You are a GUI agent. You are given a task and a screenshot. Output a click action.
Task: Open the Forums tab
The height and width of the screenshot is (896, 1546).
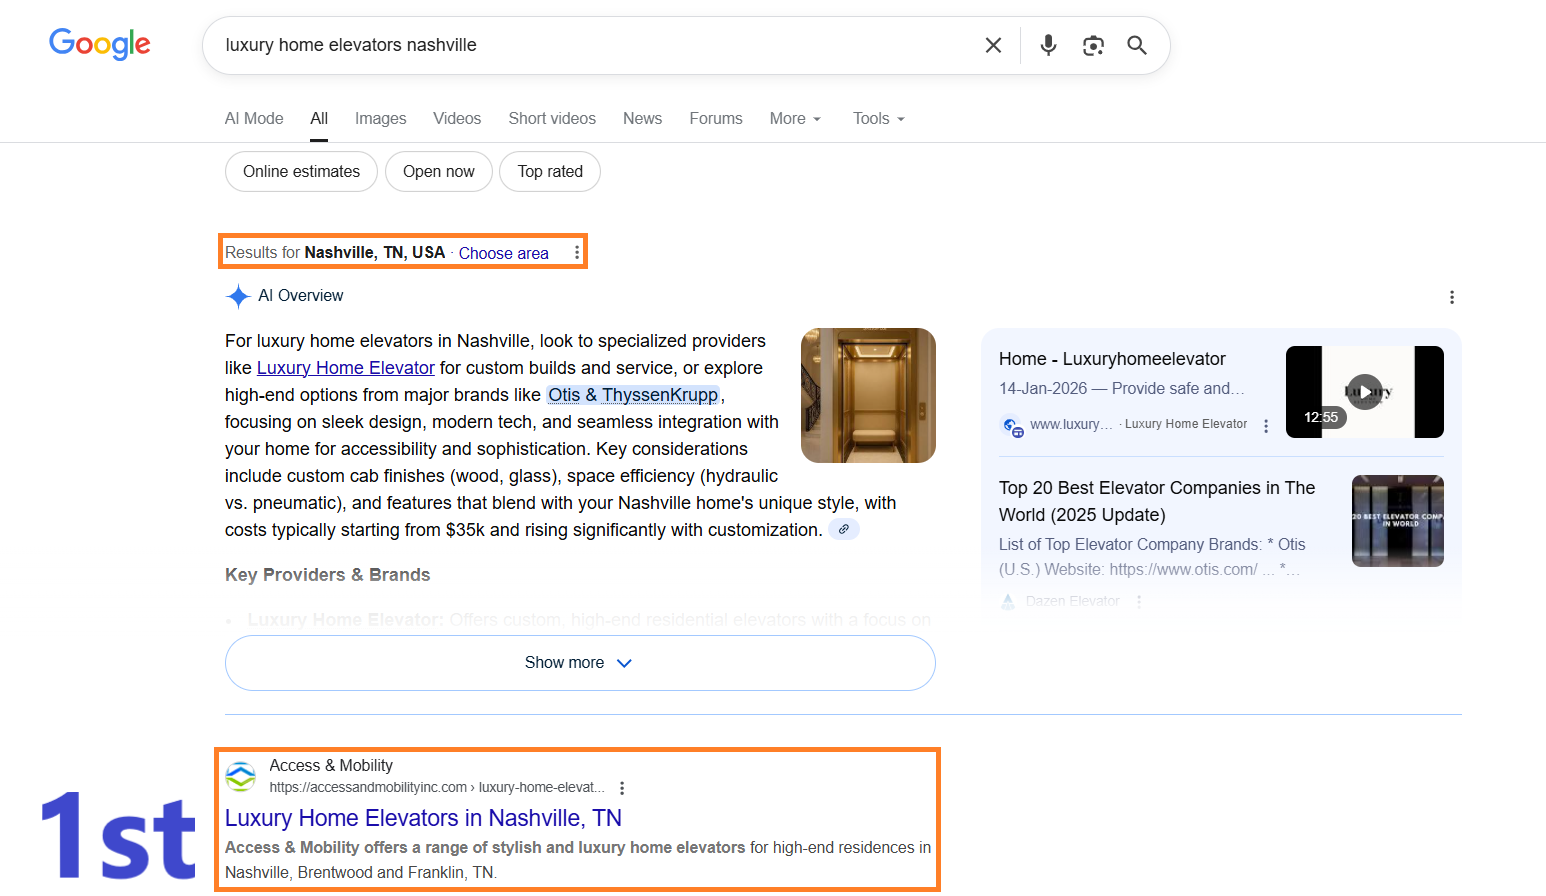716,118
